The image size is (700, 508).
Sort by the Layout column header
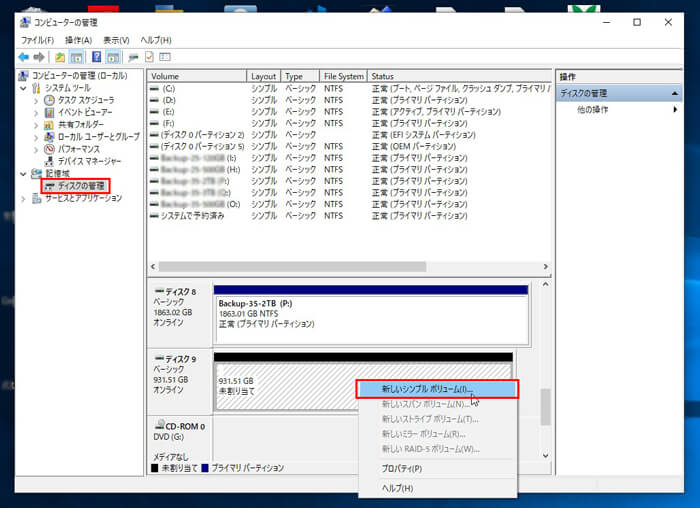(x=263, y=76)
